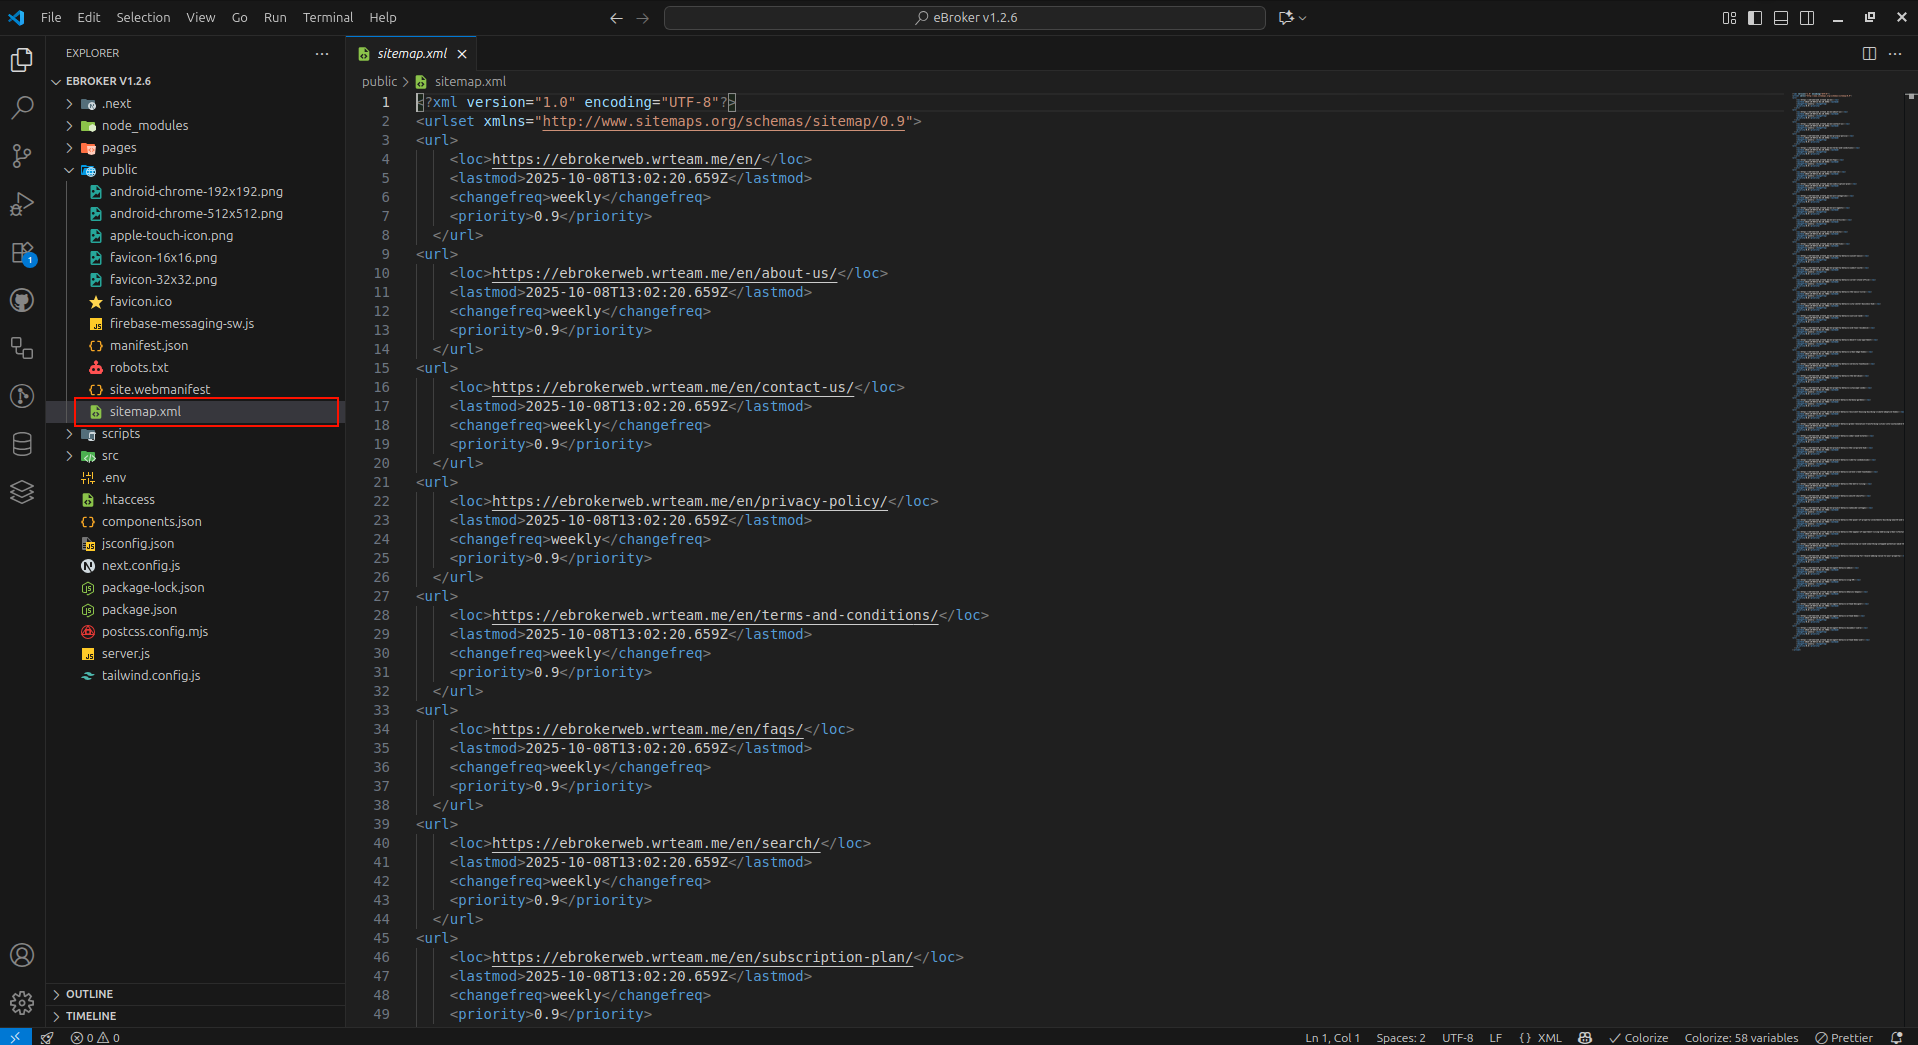Open Manage gear icon
The width and height of the screenshot is (1918, 1045).
pos(22,1003)
